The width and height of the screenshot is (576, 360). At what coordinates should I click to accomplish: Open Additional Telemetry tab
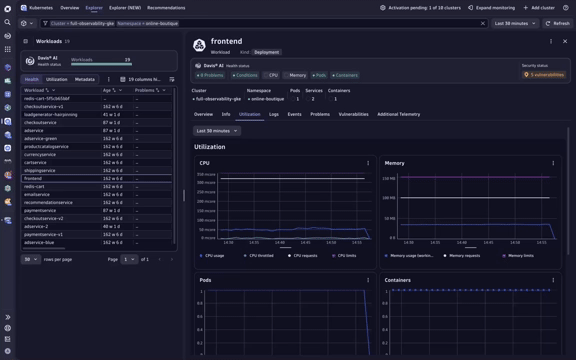tap(399, 114)
